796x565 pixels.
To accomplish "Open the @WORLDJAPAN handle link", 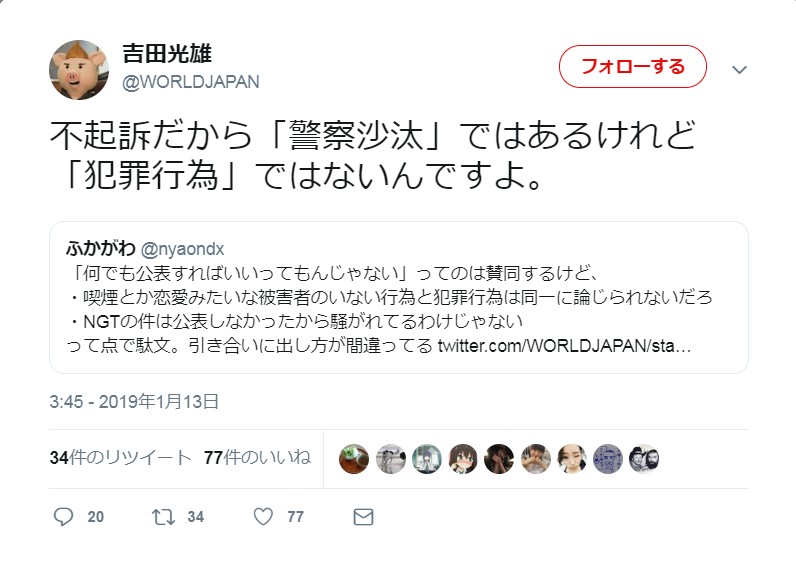I will 191,82.
